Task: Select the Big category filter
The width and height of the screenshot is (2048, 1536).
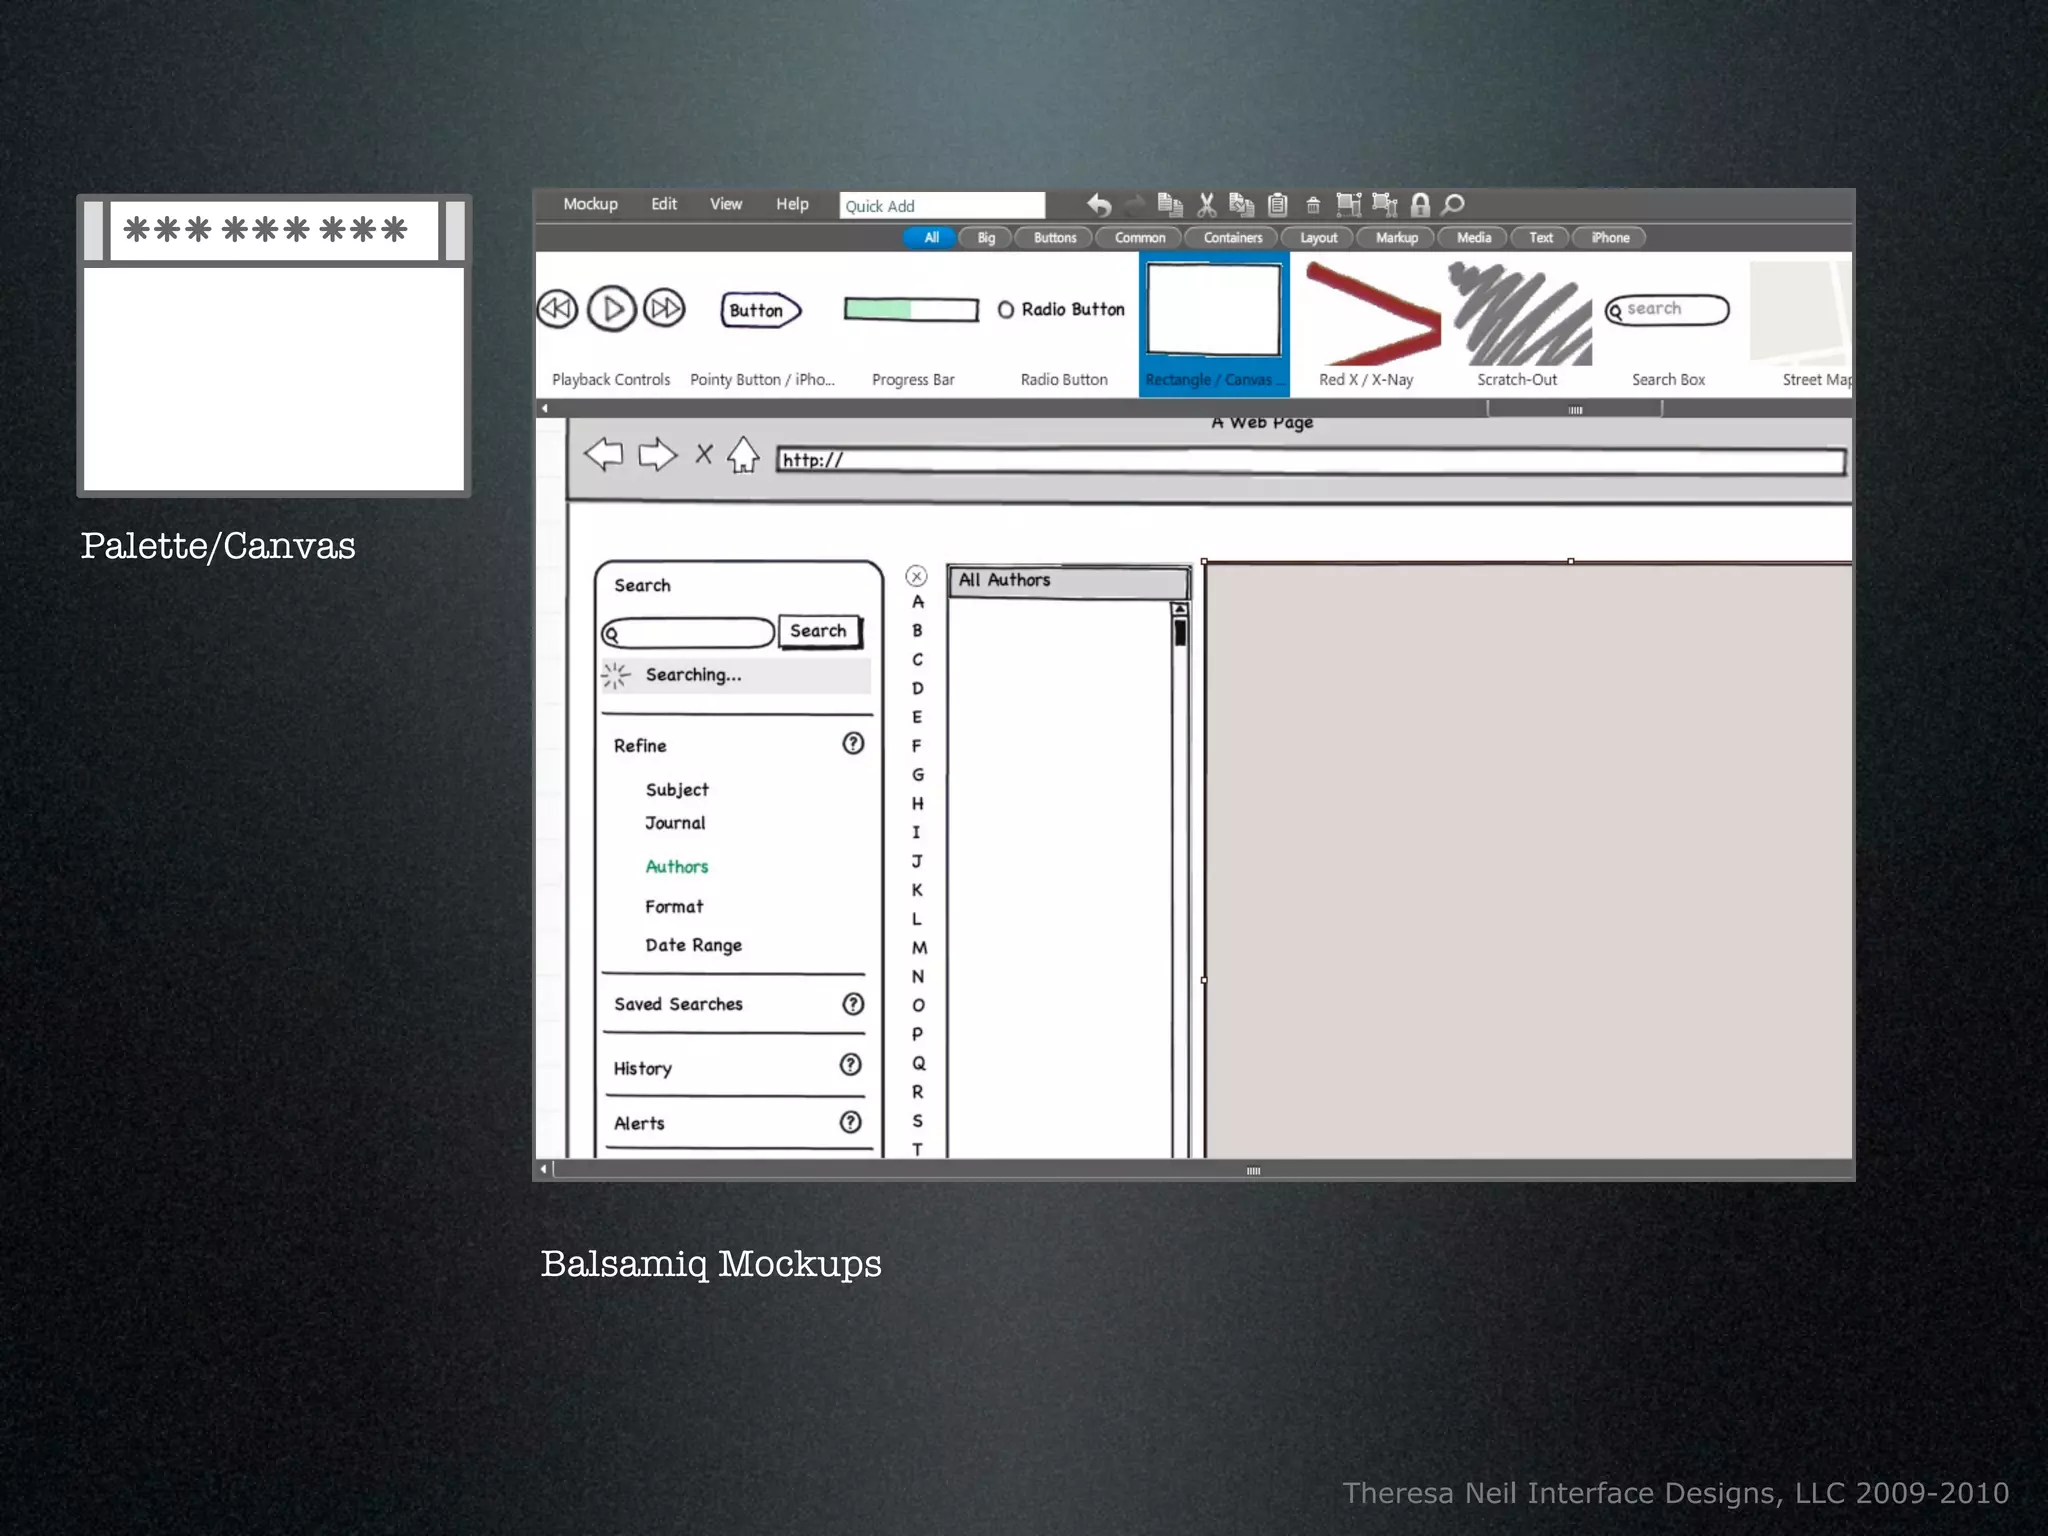Action: pos(986,238)
